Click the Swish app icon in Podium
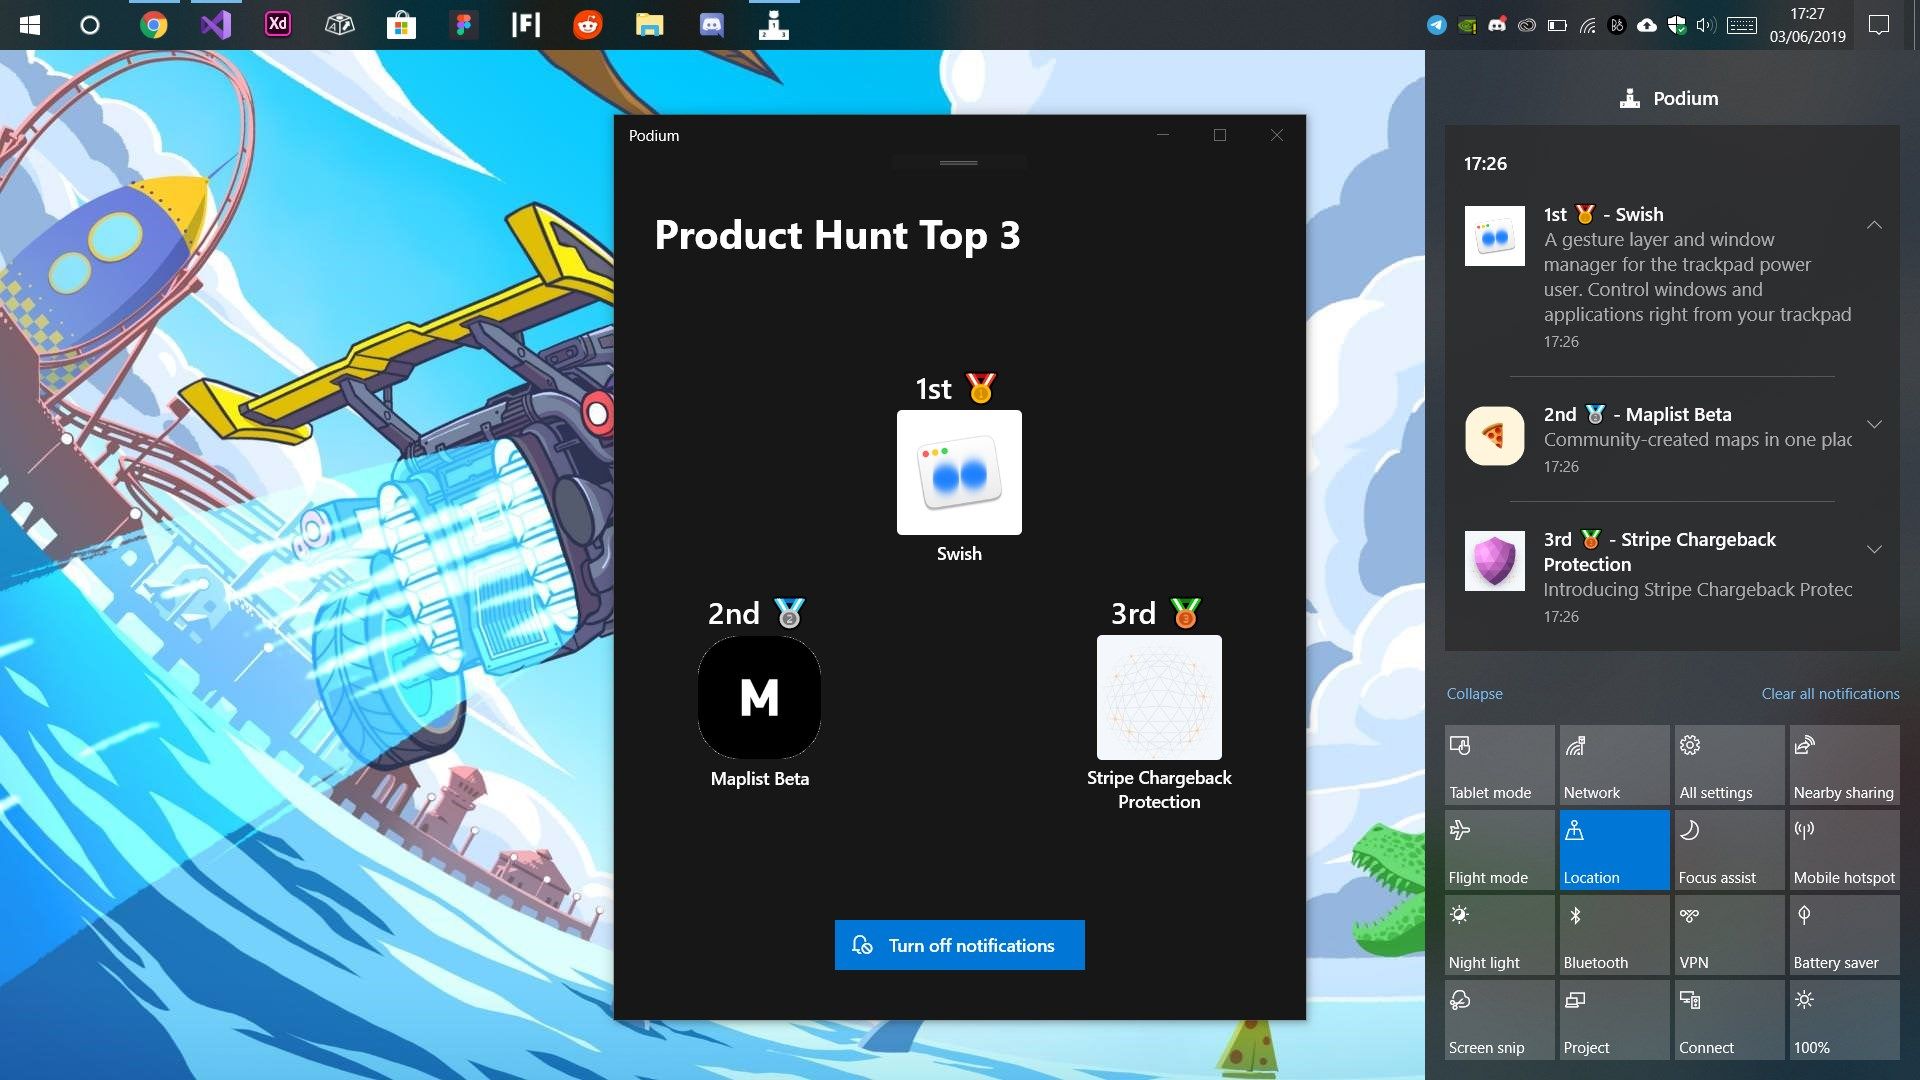1920x1080 pixels. 959,472
